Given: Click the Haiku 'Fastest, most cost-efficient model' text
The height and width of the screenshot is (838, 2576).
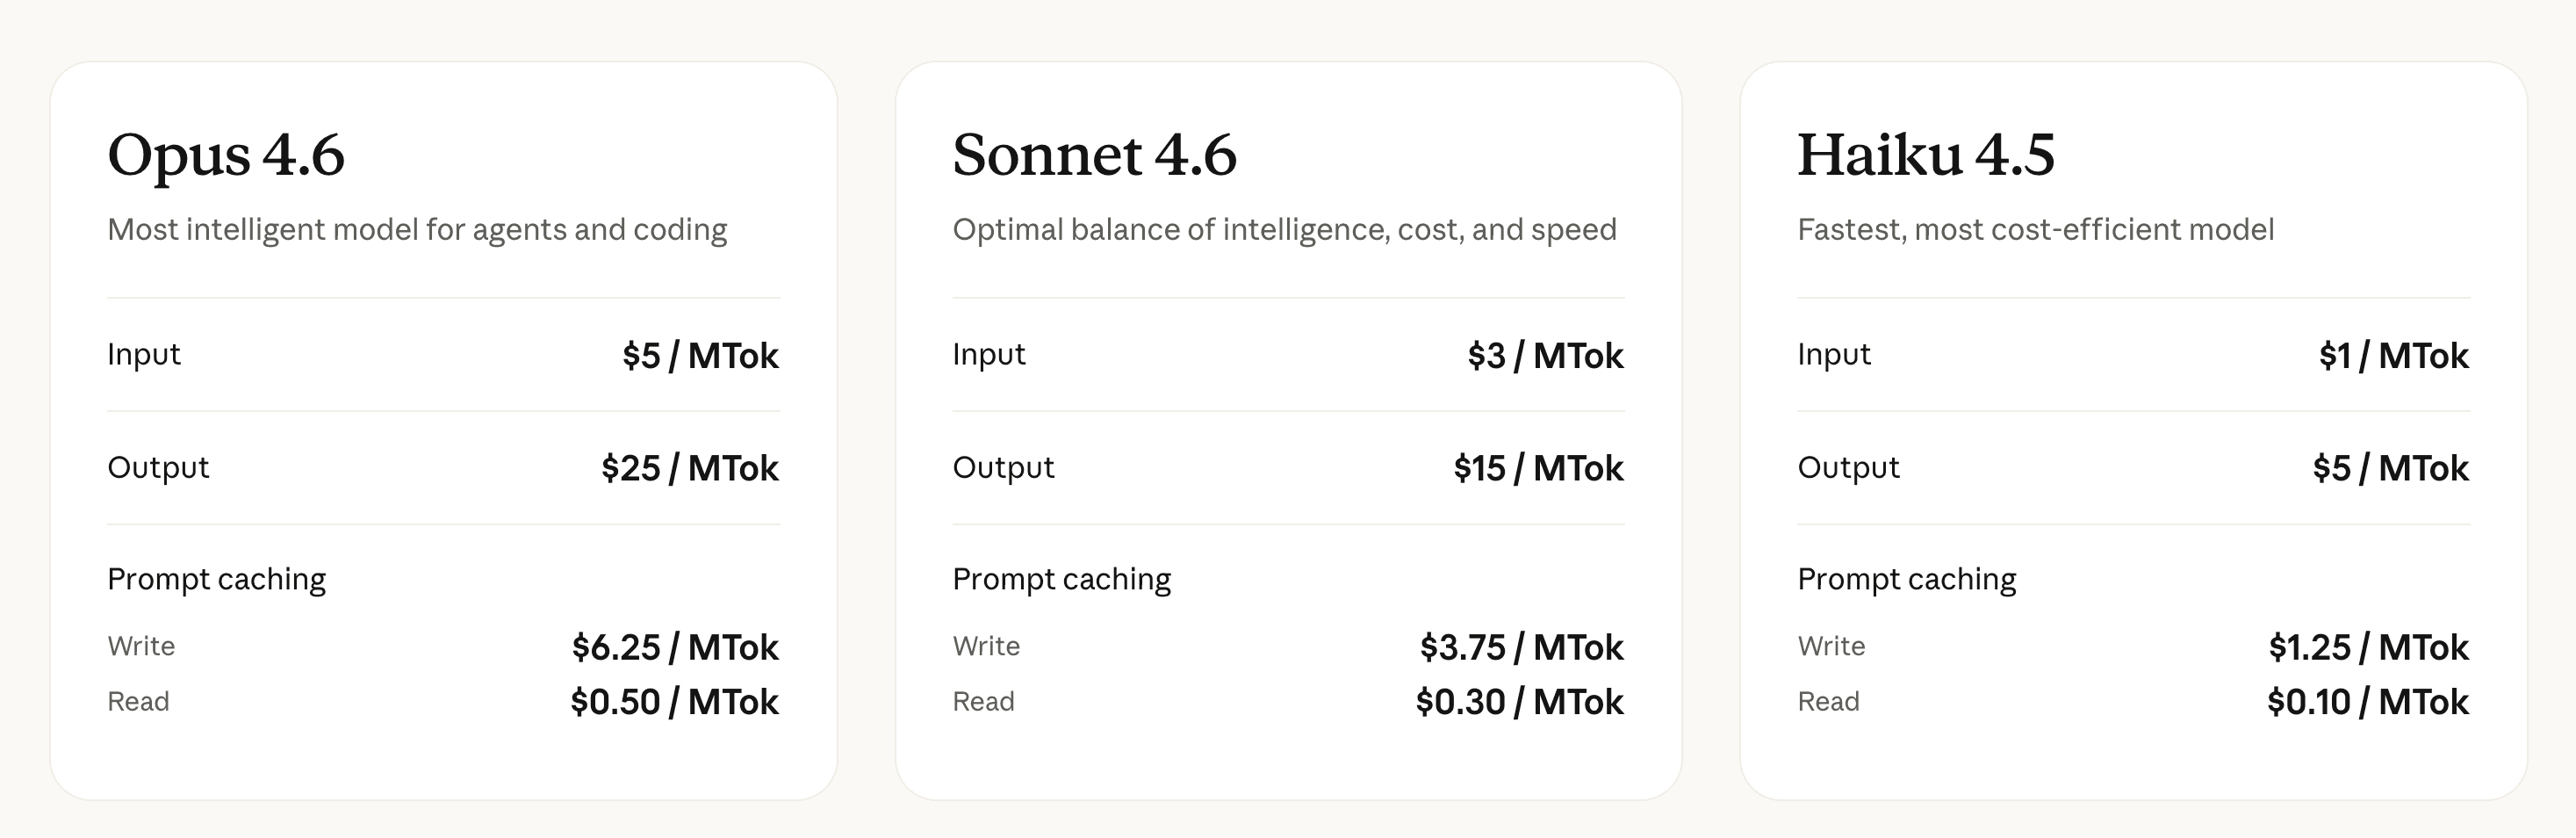Looking at the screenshot, I should point(2035,230).
